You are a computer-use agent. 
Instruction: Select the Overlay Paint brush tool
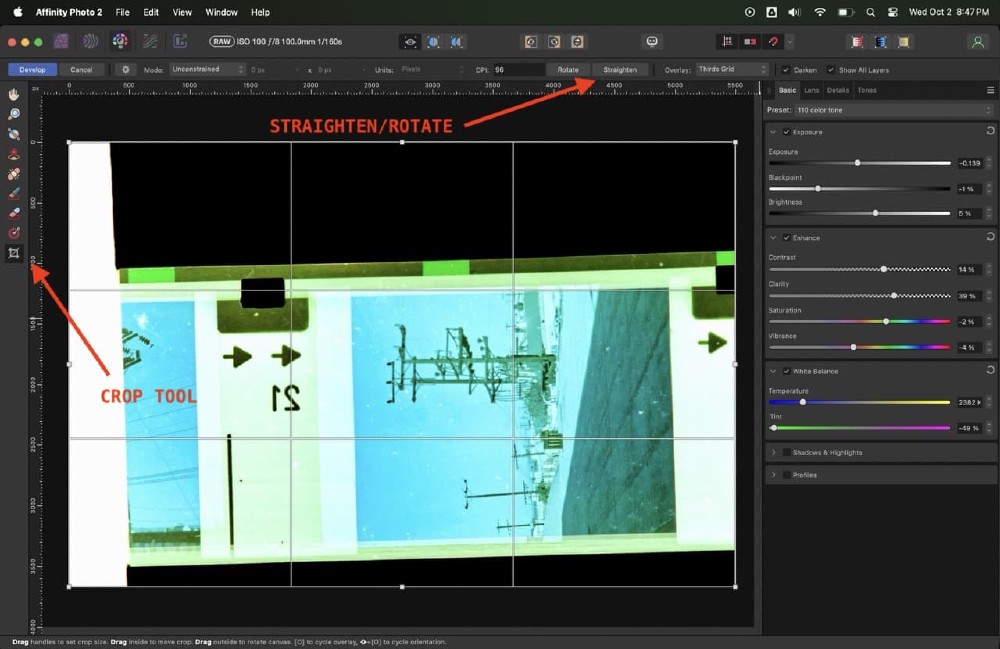tap(13, 193)
